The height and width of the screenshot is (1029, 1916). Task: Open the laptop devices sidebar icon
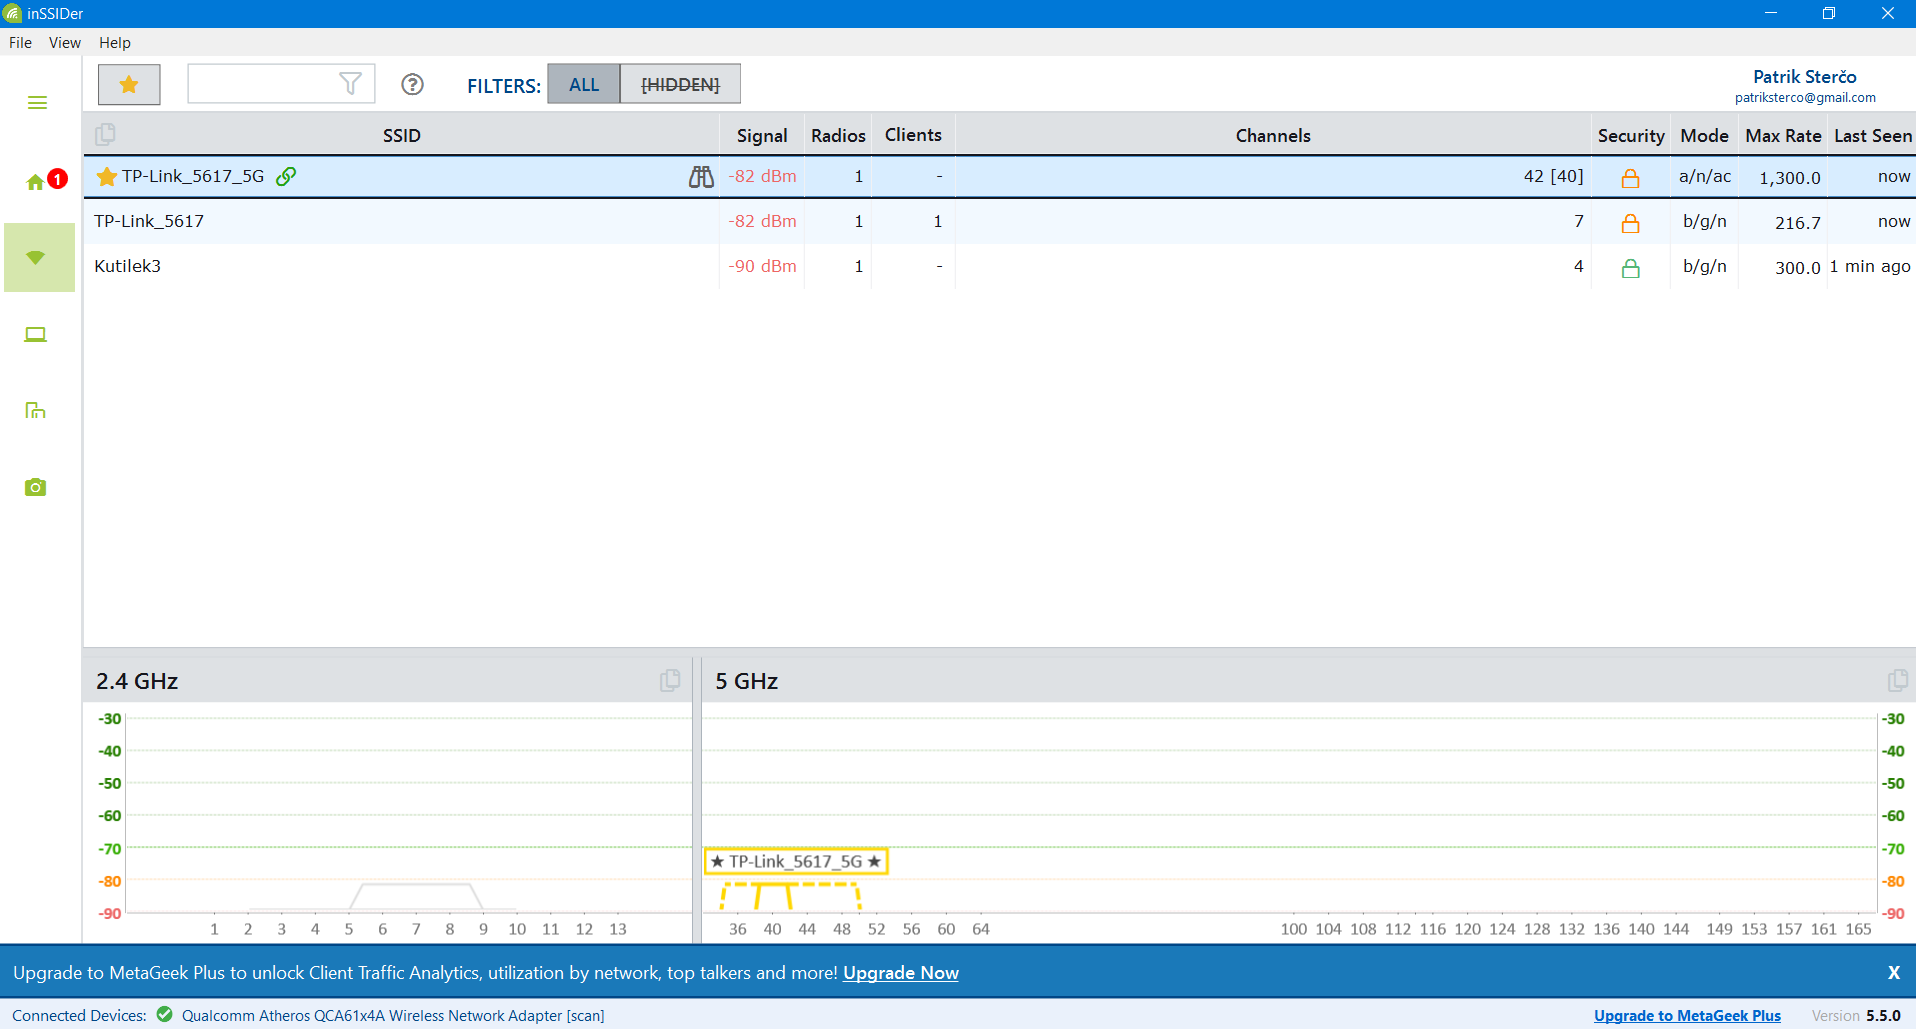coord(36,335)
